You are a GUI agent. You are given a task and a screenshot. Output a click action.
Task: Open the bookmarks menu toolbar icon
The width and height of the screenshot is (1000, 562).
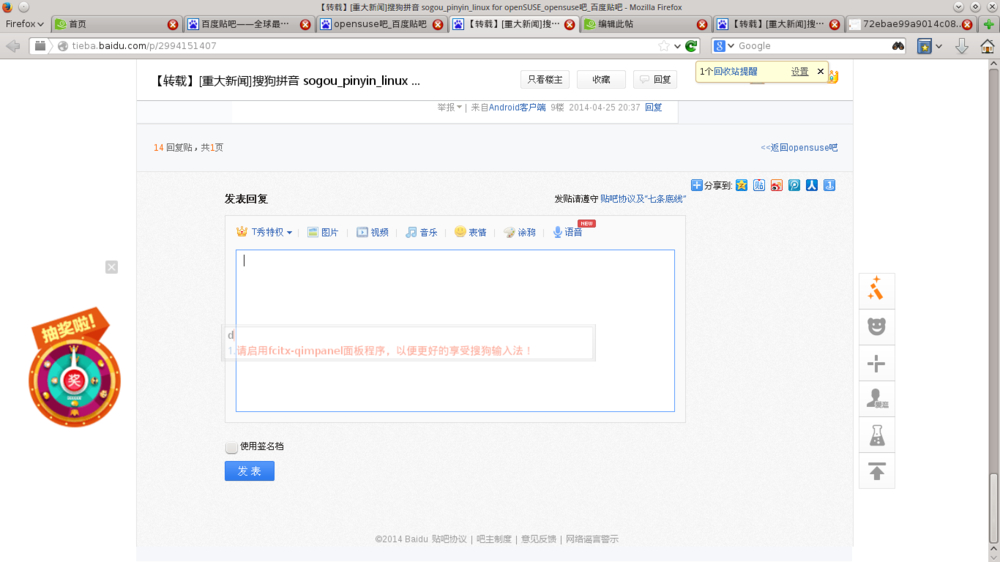tap(924, 46)
